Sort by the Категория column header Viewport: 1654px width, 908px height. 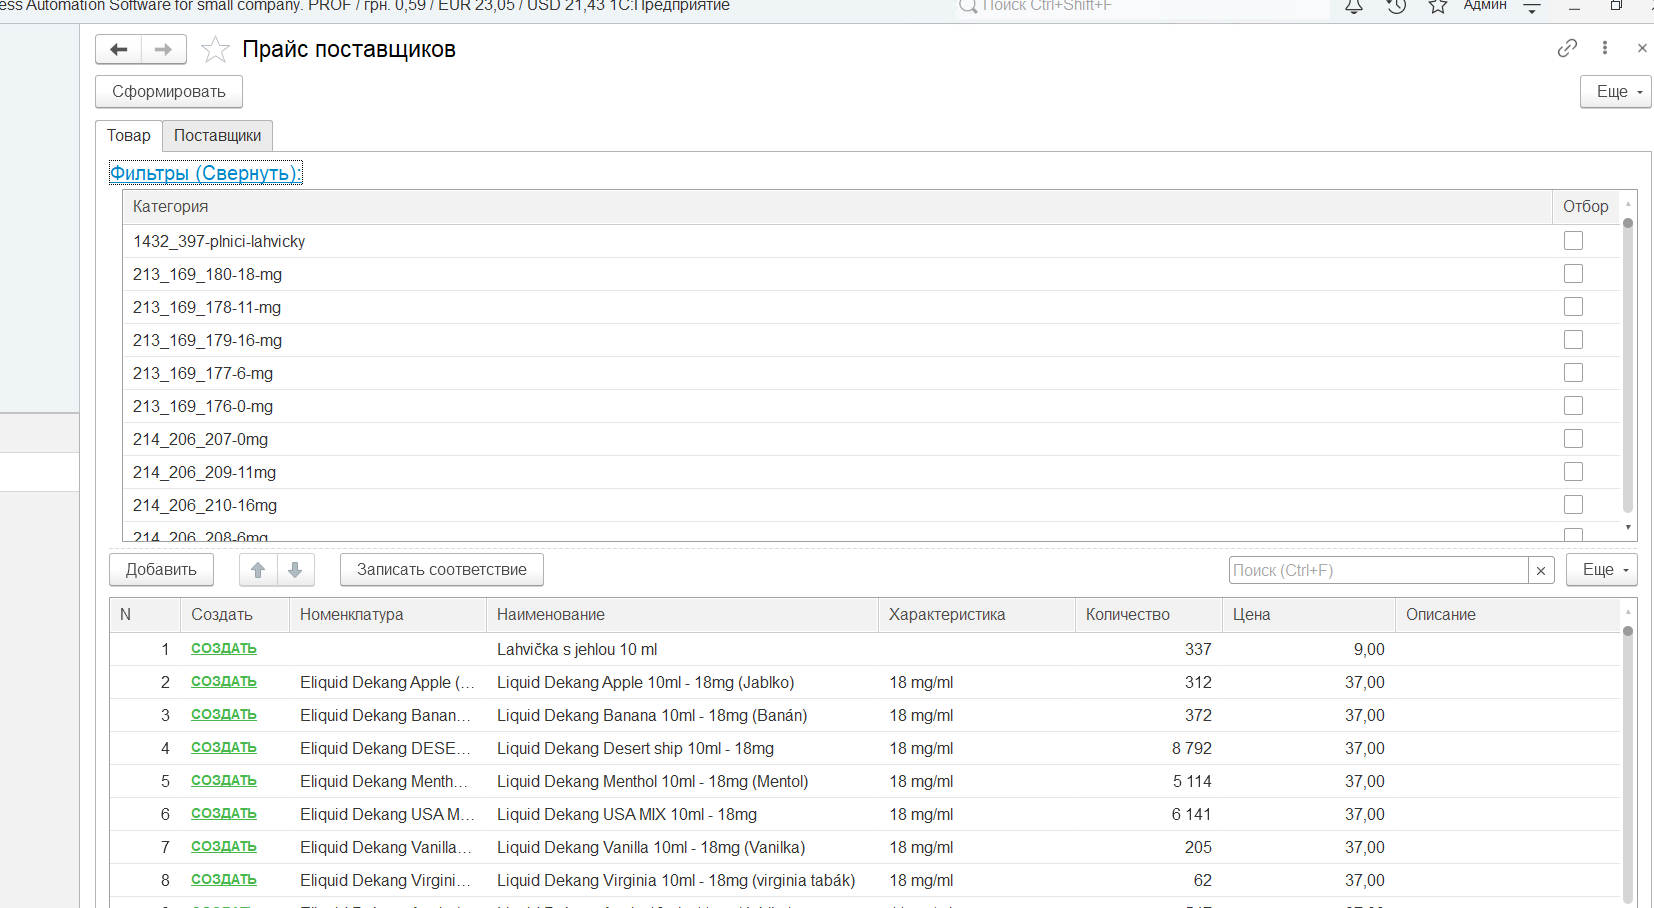pos(837,207)
